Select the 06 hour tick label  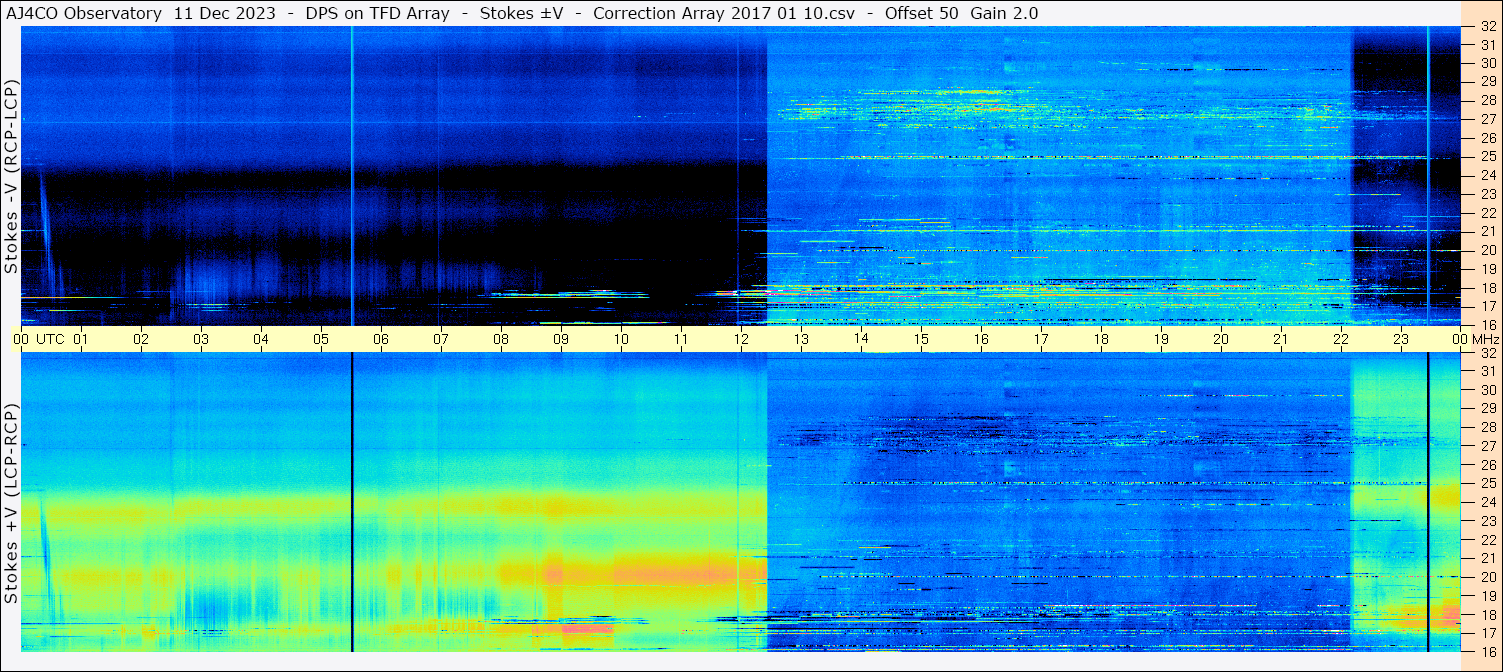click(x=381, y=339)
